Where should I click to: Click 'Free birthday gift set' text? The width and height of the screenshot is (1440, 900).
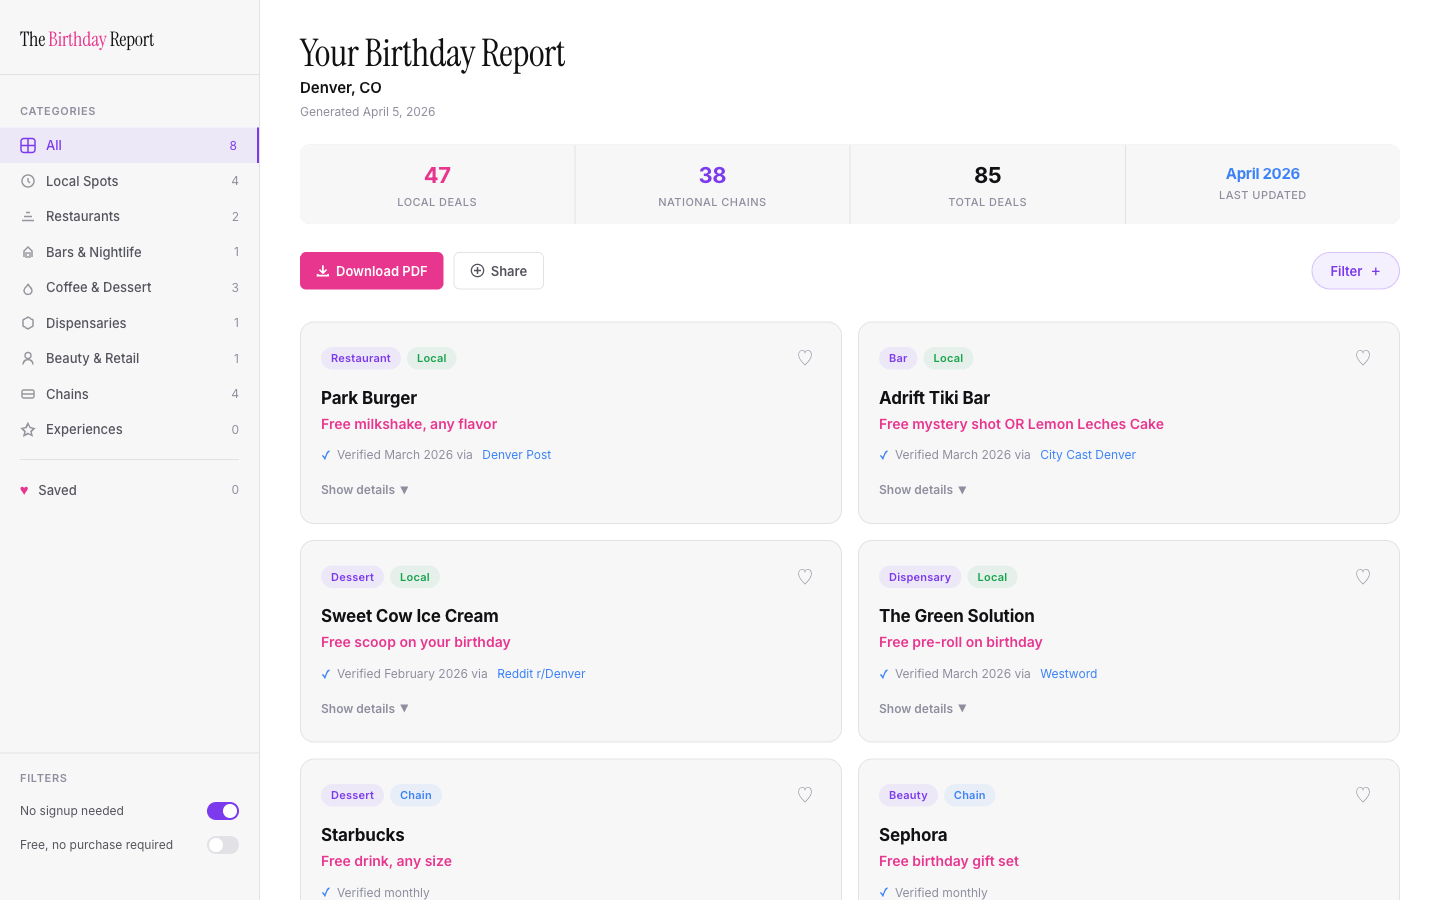click(949, 861)
